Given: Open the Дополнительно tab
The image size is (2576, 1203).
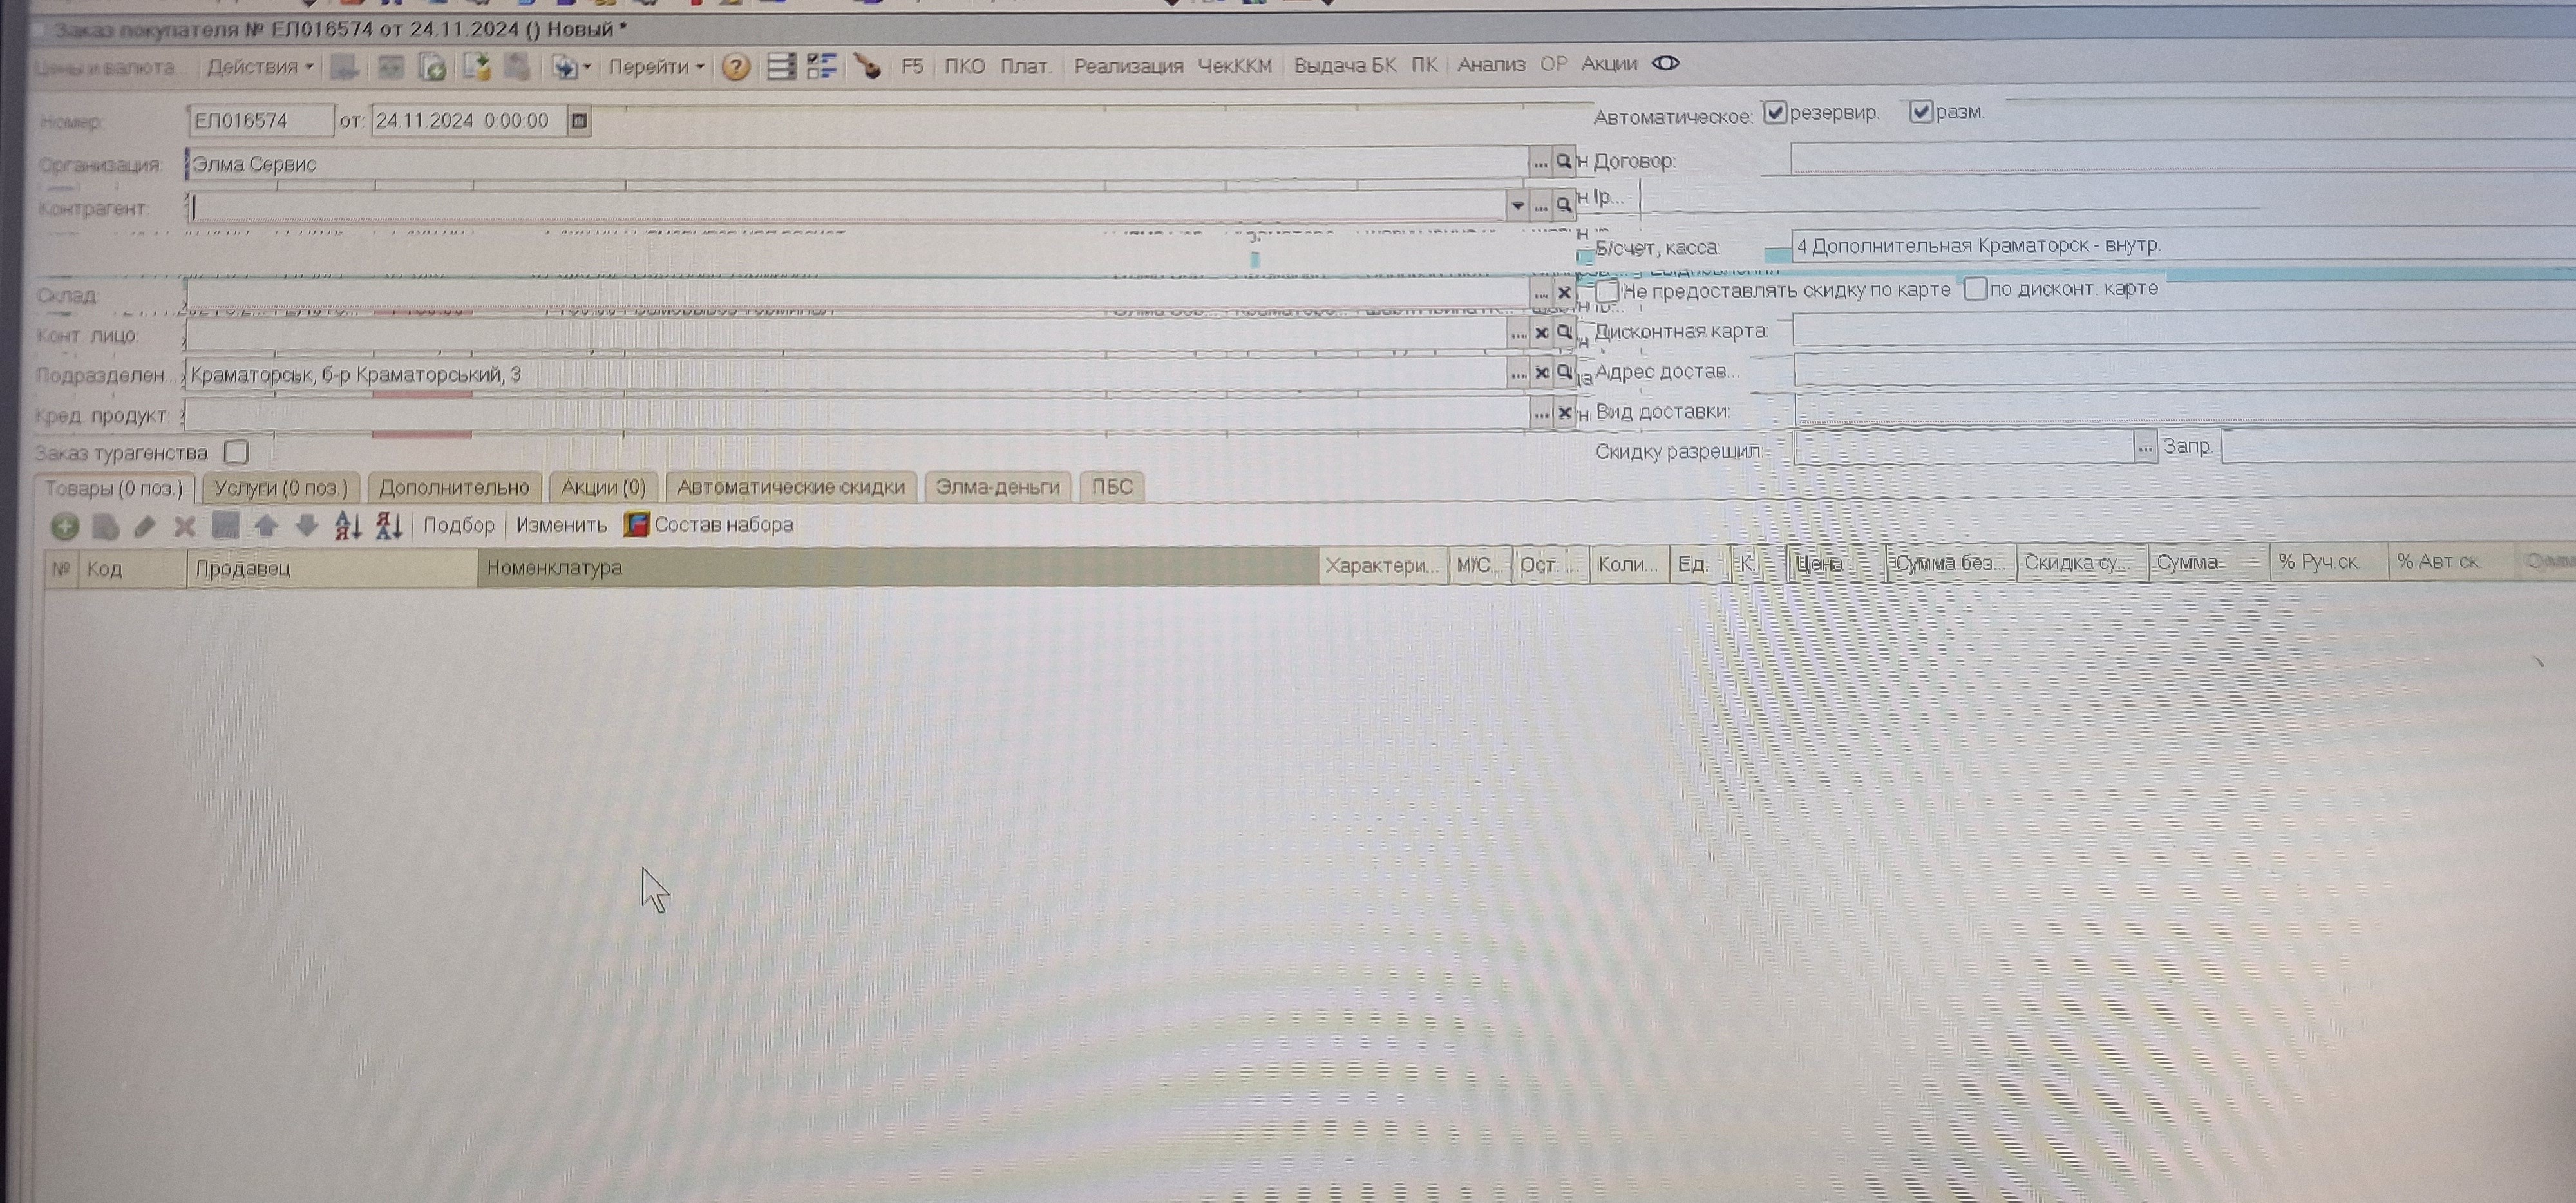Looking at the screenshot, I should coord(454,487).
